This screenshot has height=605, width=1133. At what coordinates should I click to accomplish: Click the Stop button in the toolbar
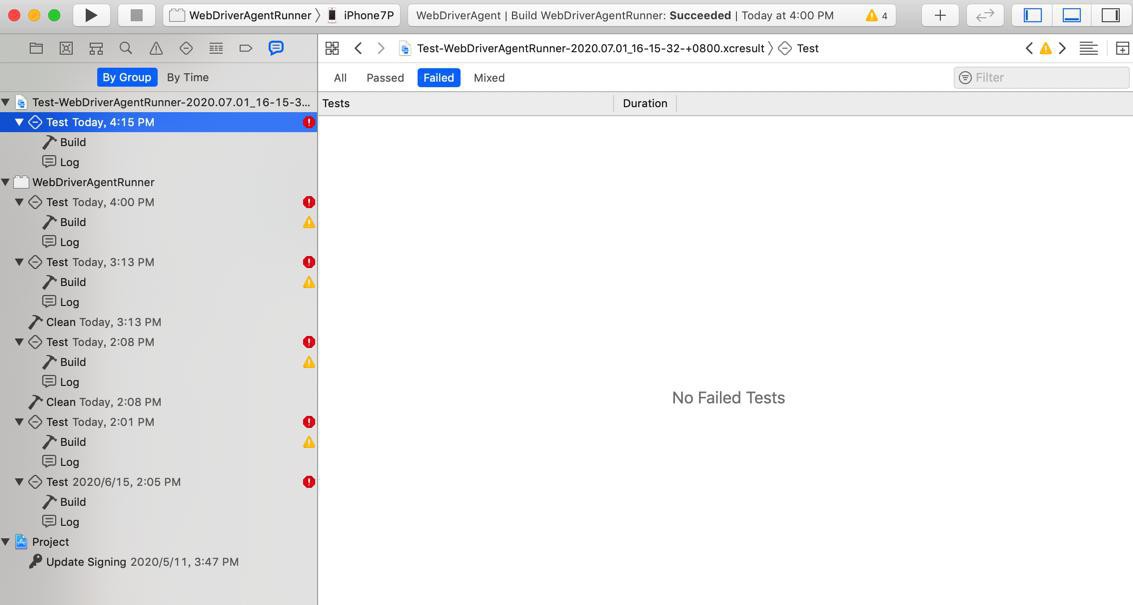tap(136, 15)
